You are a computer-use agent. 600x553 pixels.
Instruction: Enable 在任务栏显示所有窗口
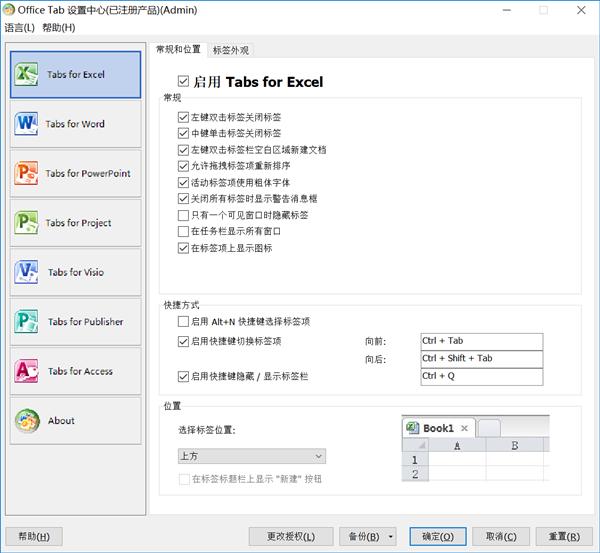183,231
